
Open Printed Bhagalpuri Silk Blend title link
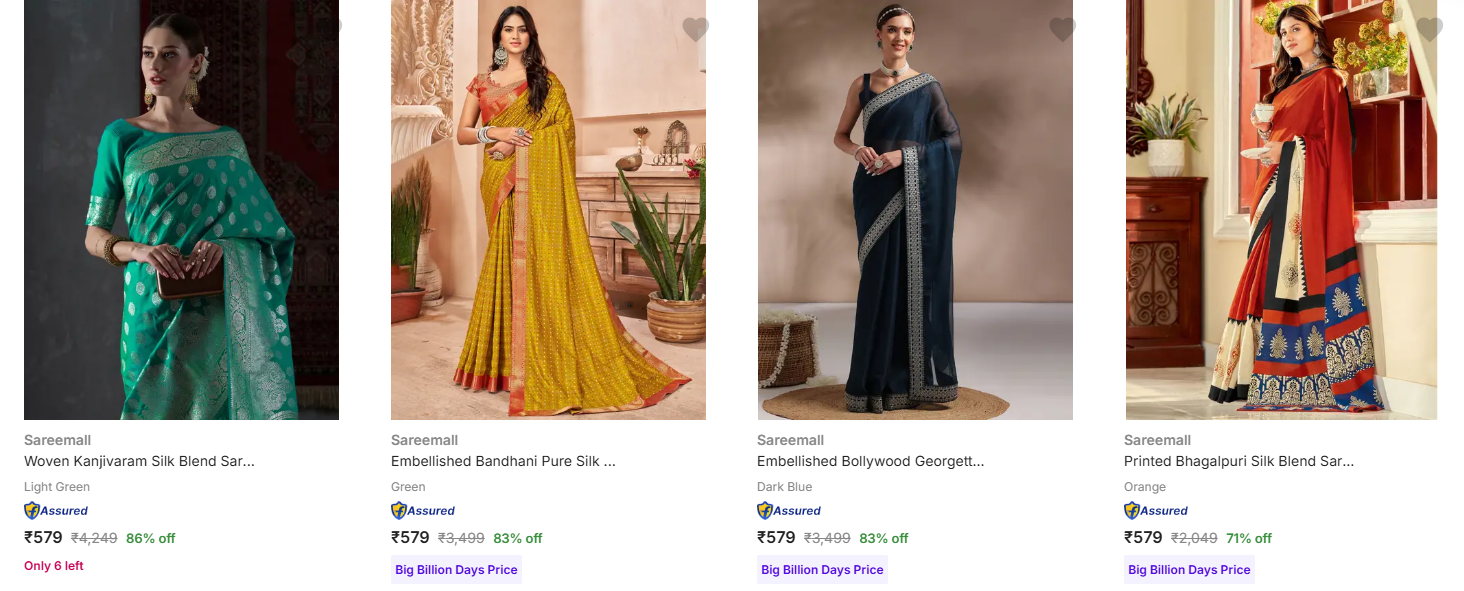tap(1239, 462)
